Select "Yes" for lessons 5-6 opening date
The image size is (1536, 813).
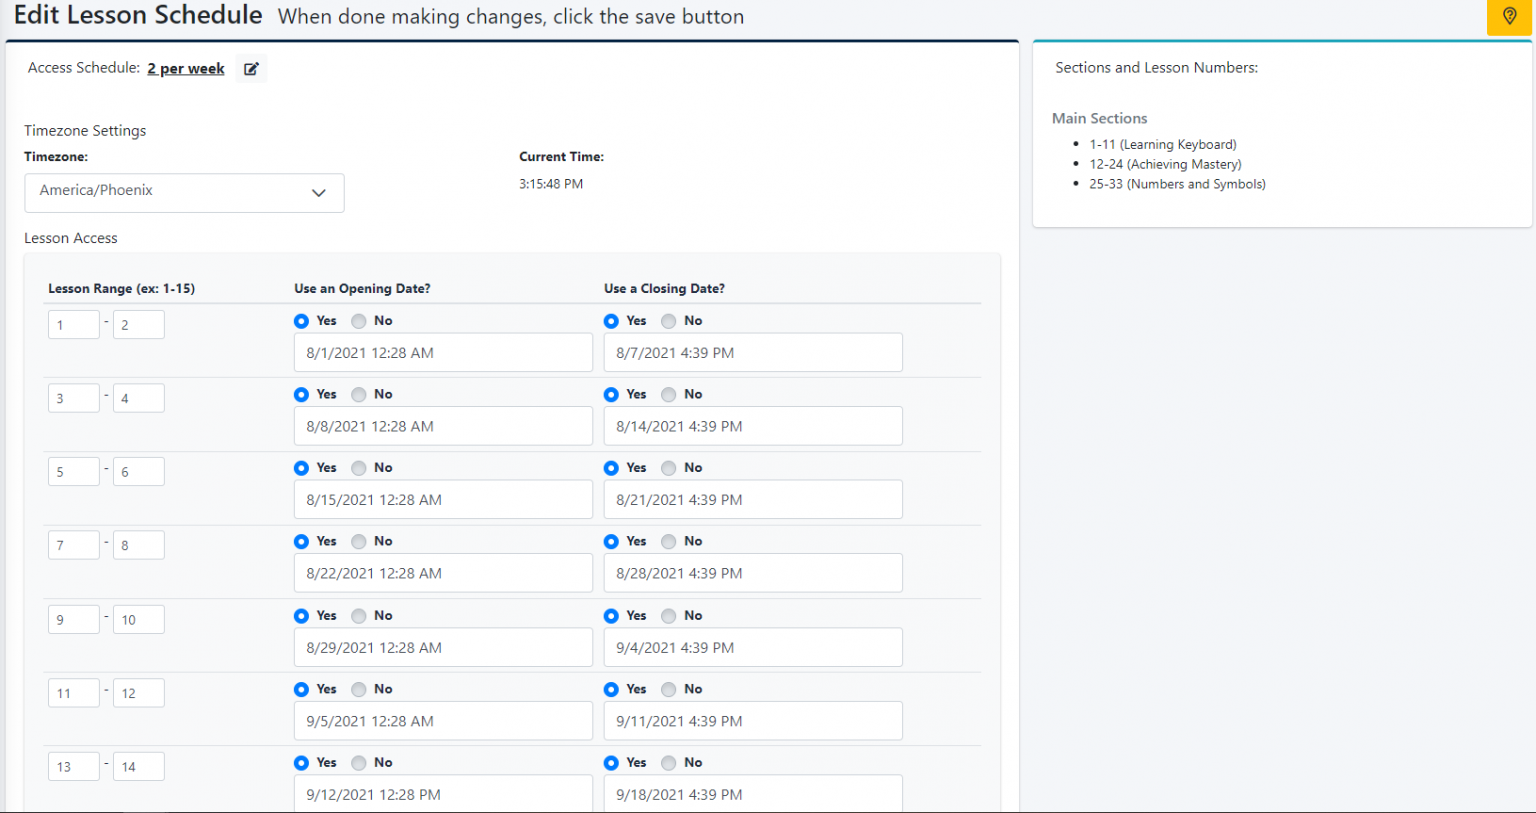pos(301,467)
